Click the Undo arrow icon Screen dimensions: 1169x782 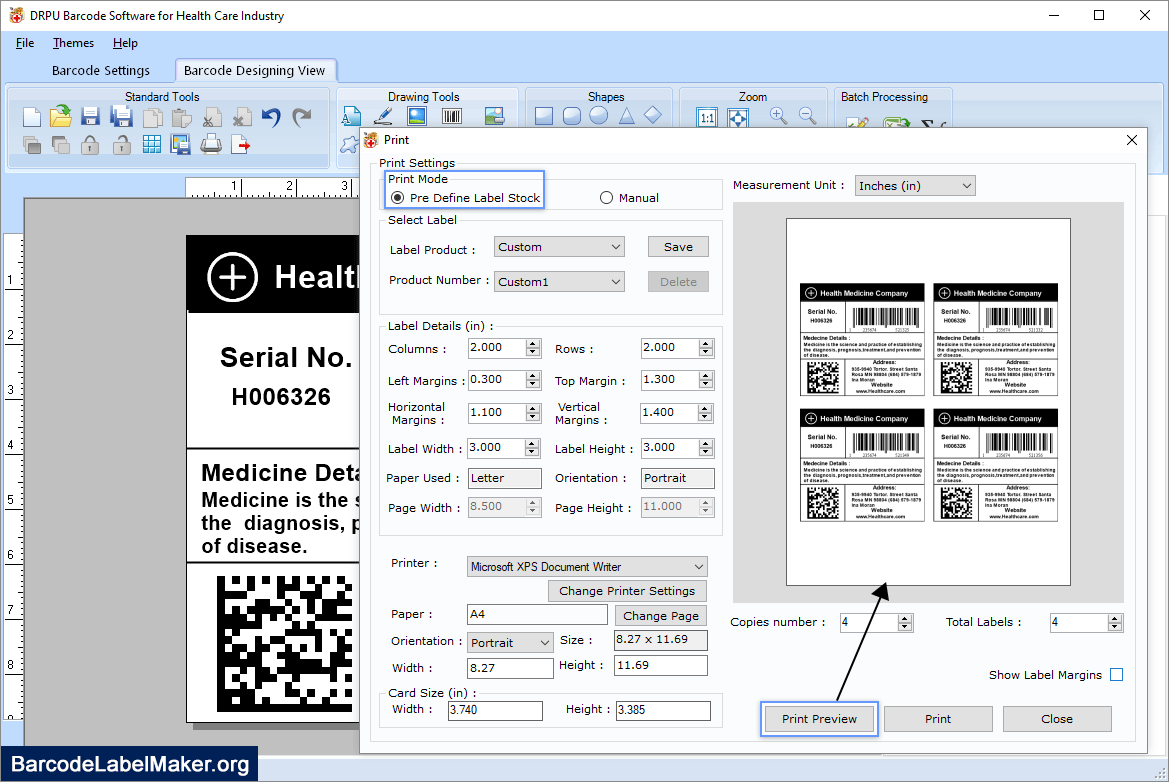[269, 118]
